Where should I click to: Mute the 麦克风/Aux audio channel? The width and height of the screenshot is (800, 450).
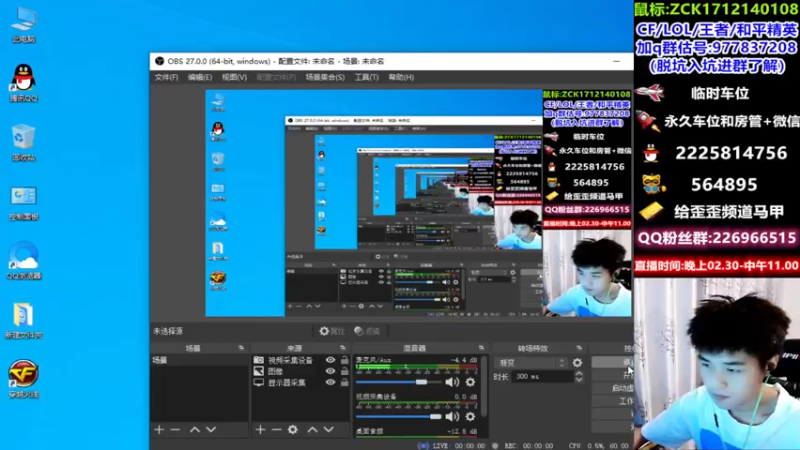(452, 382)
